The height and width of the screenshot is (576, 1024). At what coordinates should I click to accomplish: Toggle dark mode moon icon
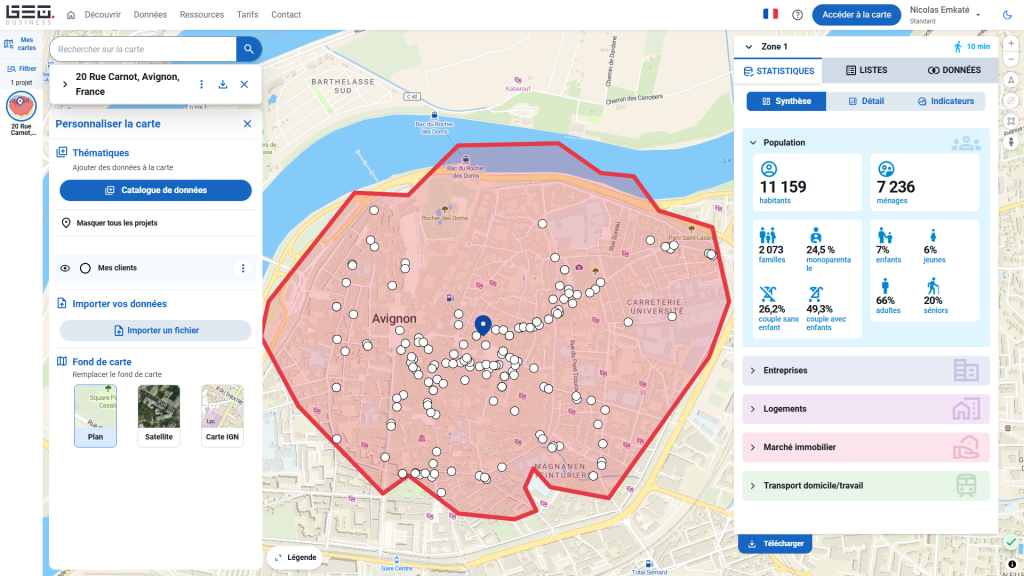point(1006,15)
